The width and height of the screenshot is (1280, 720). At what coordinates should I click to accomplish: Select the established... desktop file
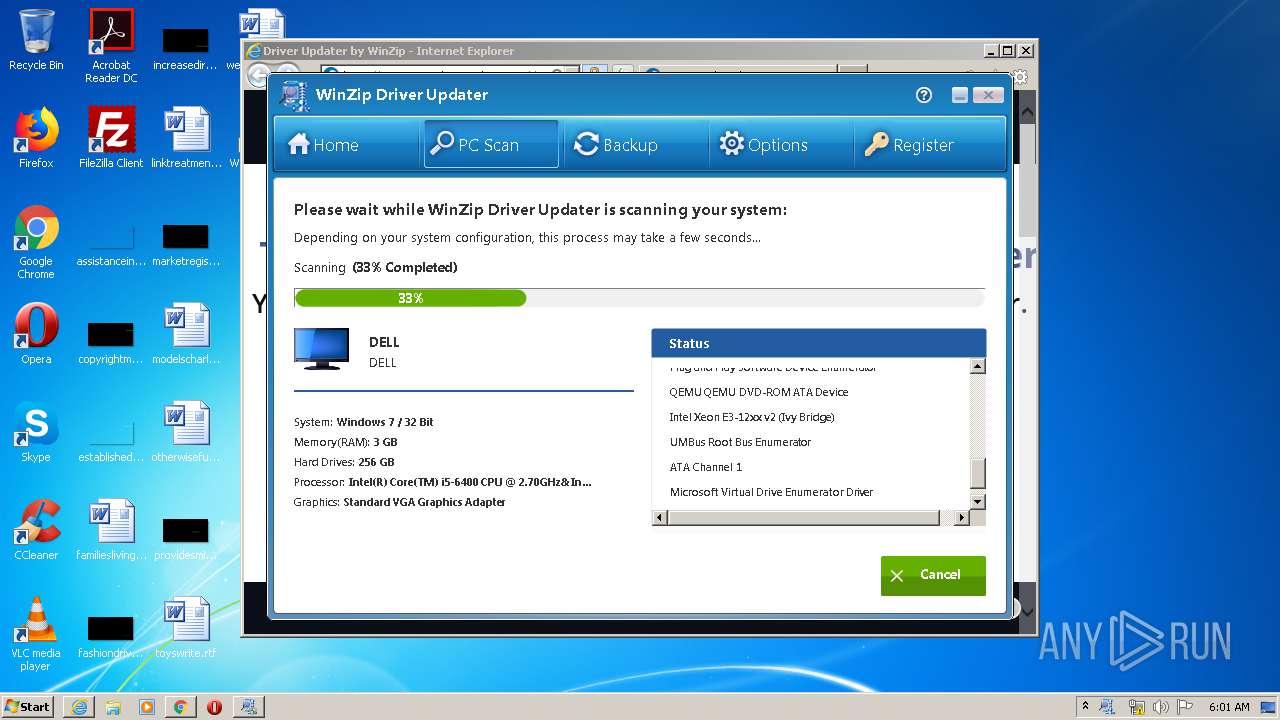[x=111, y=439]
